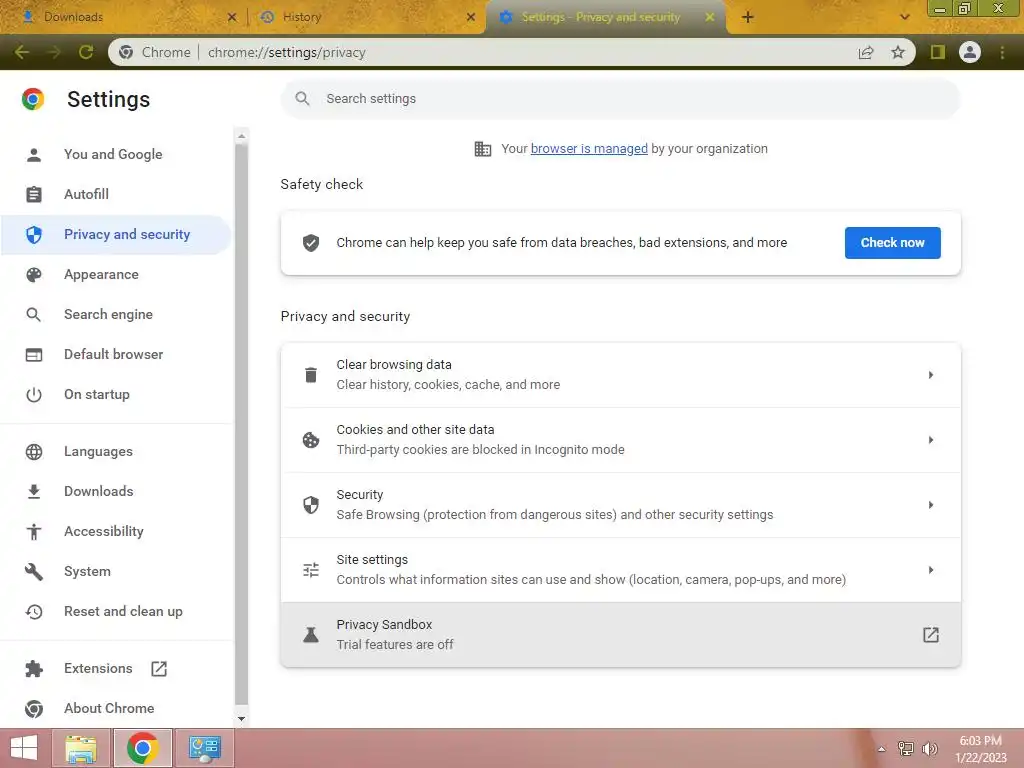The image size is (1024, 768).
Task: Open the Privacy Sandbox row
Action: [620, 635]
